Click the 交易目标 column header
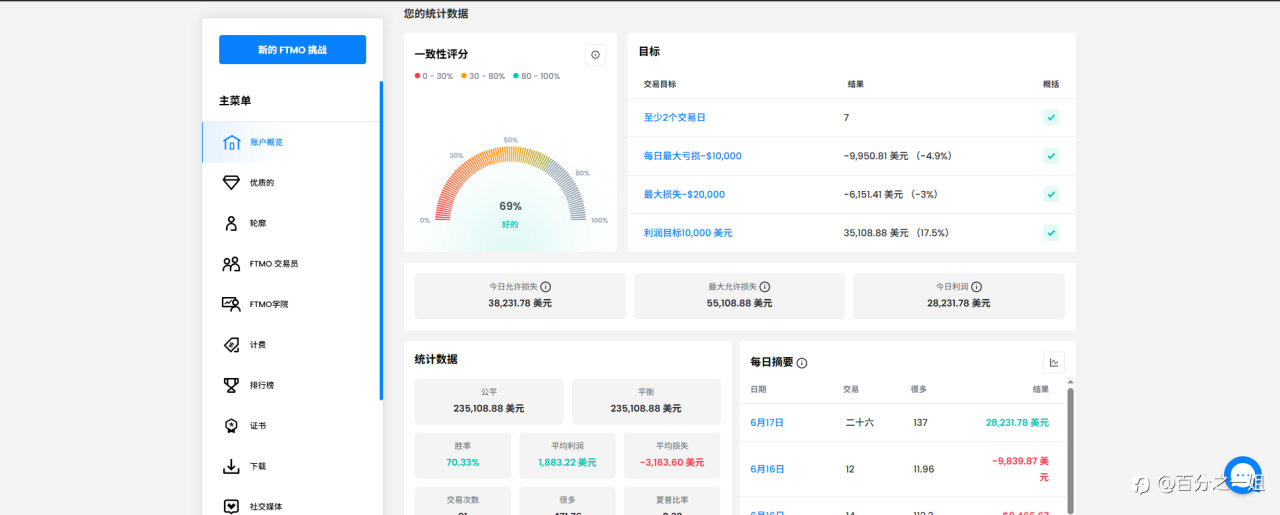This screenshot has height=515, width=1280. pyautogui.click(x=660, y=85)
